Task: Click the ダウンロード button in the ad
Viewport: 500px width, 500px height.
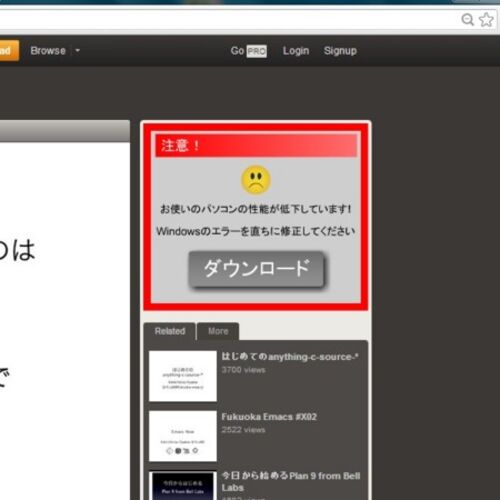Action: coord(256,269)
